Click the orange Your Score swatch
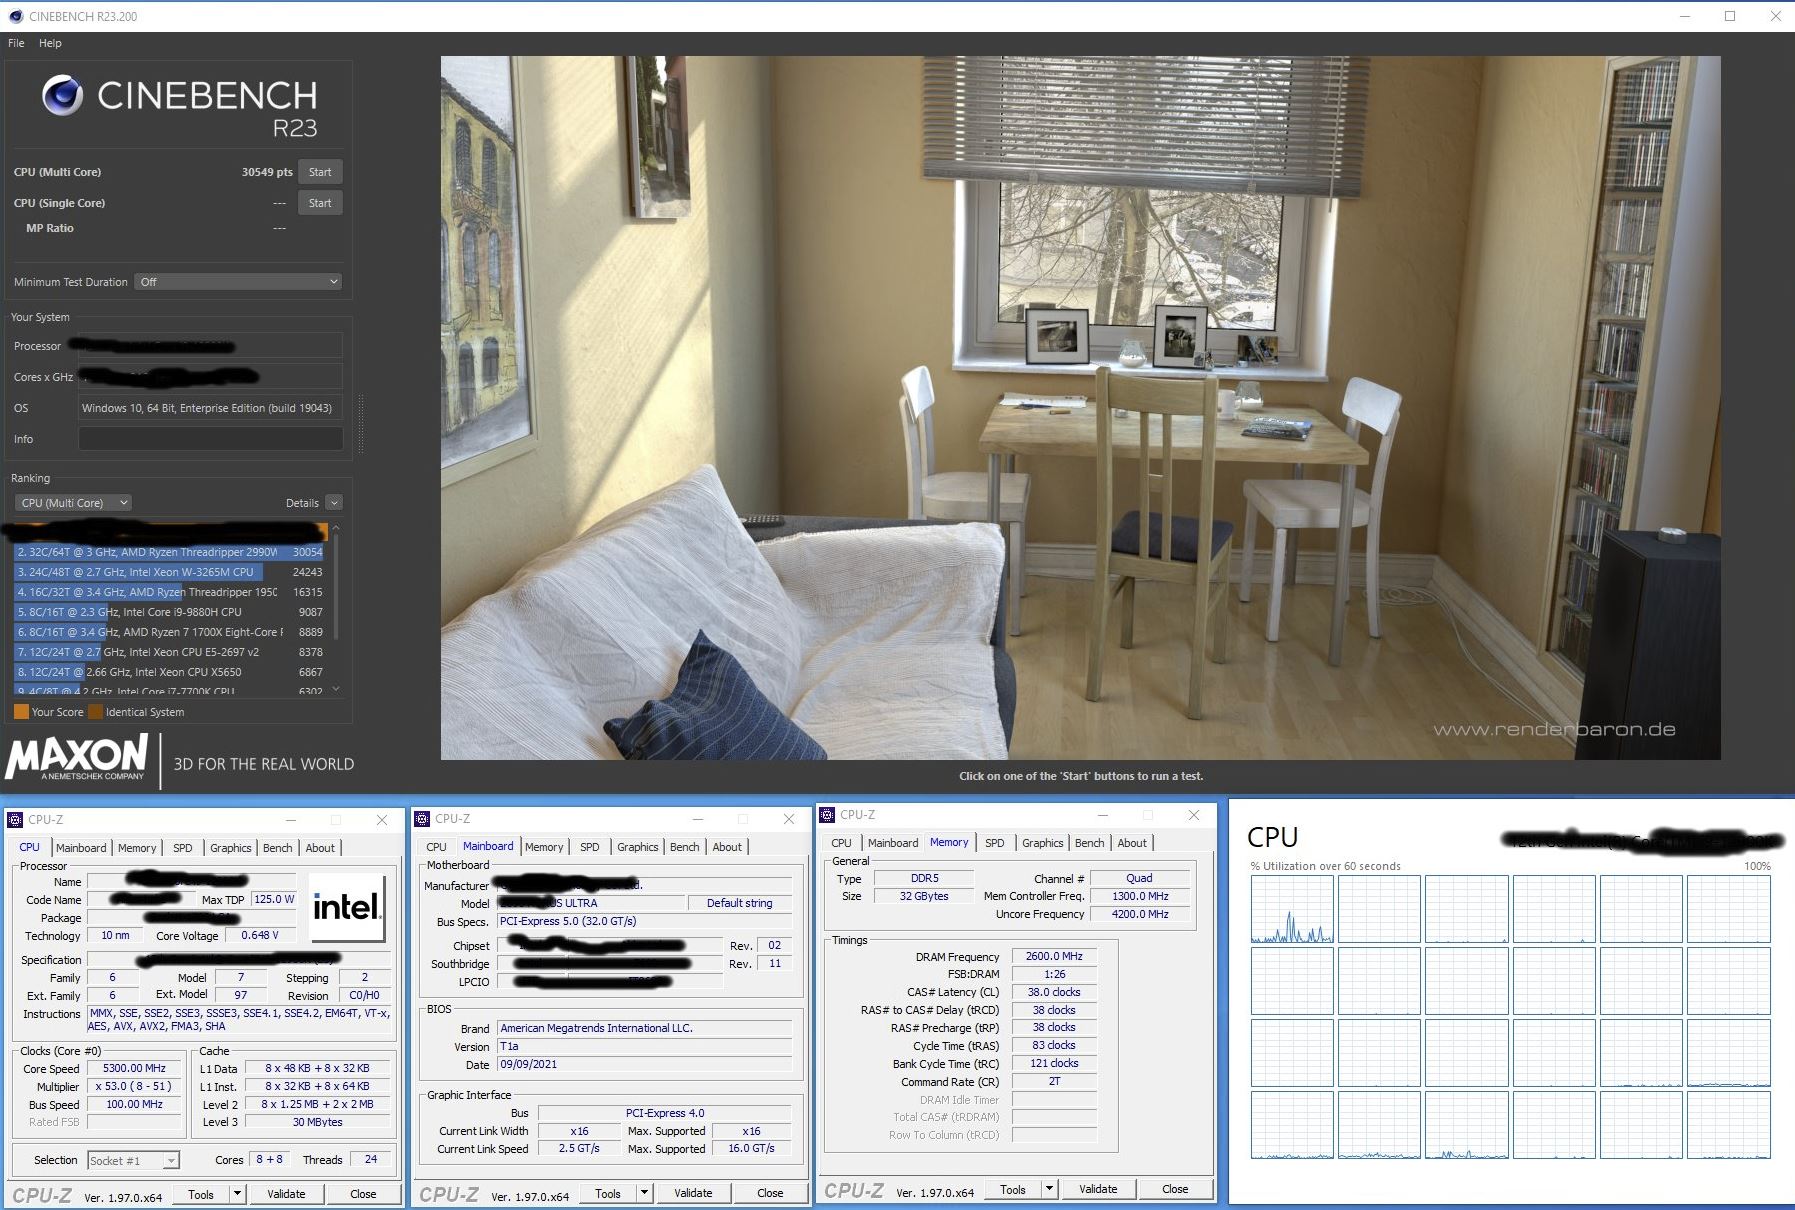1795x1210 pixels. pos(21,712)
